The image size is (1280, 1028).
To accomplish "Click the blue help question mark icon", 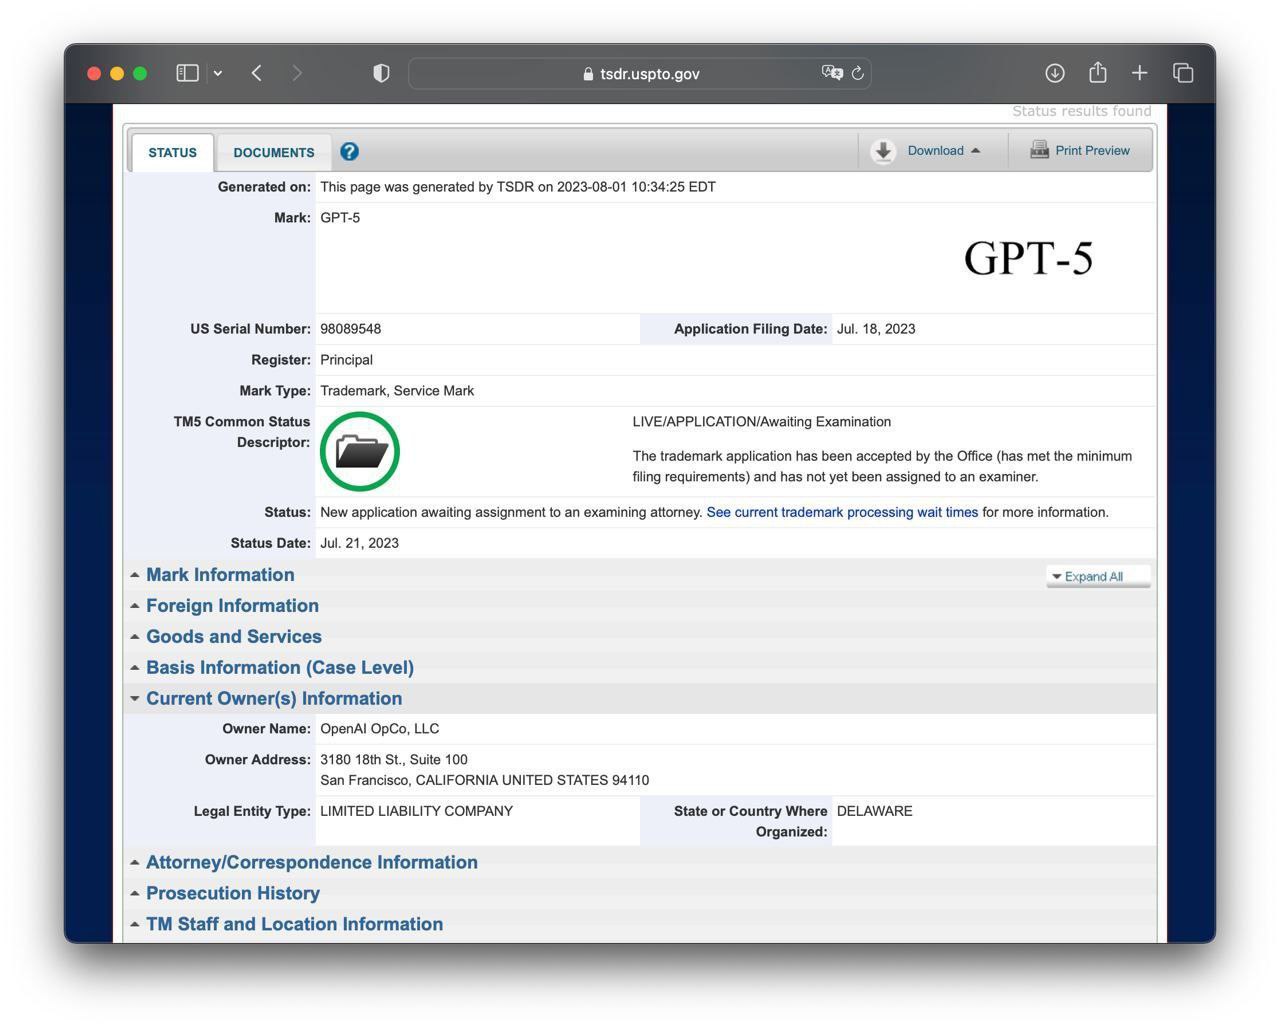I will click(349, 151).
